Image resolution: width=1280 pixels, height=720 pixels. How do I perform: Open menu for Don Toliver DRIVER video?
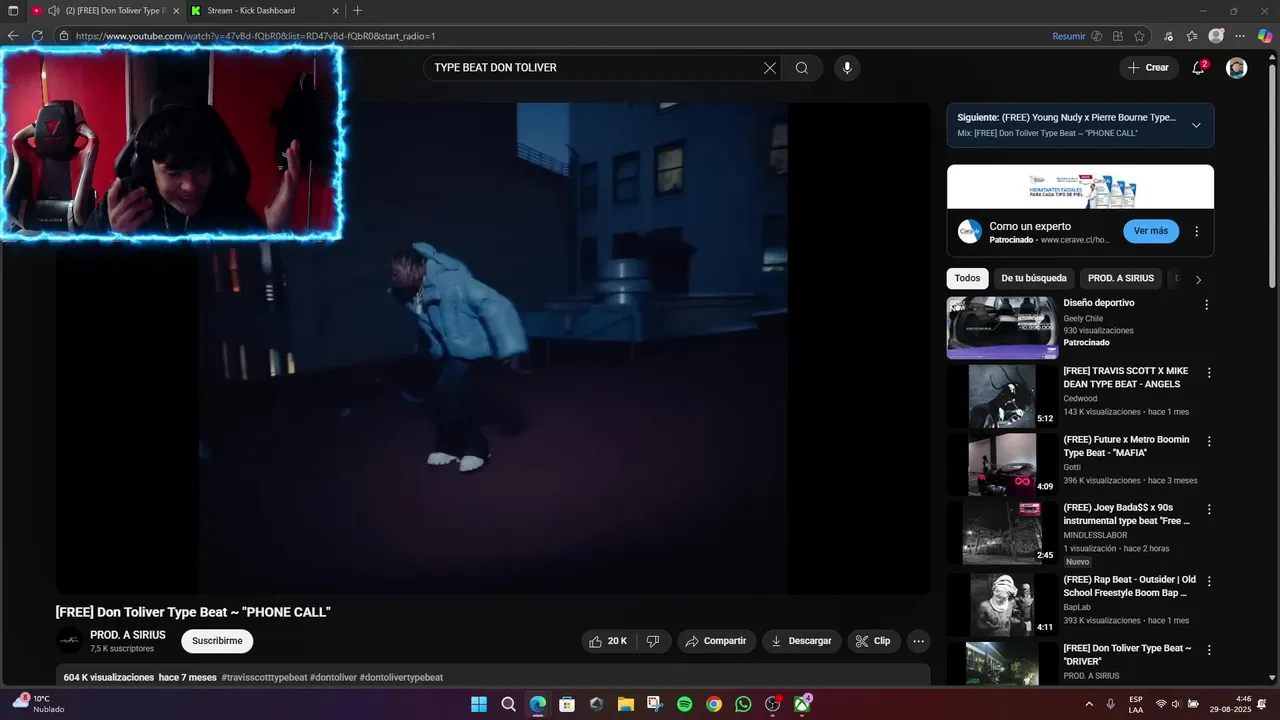coord(1209,650)
